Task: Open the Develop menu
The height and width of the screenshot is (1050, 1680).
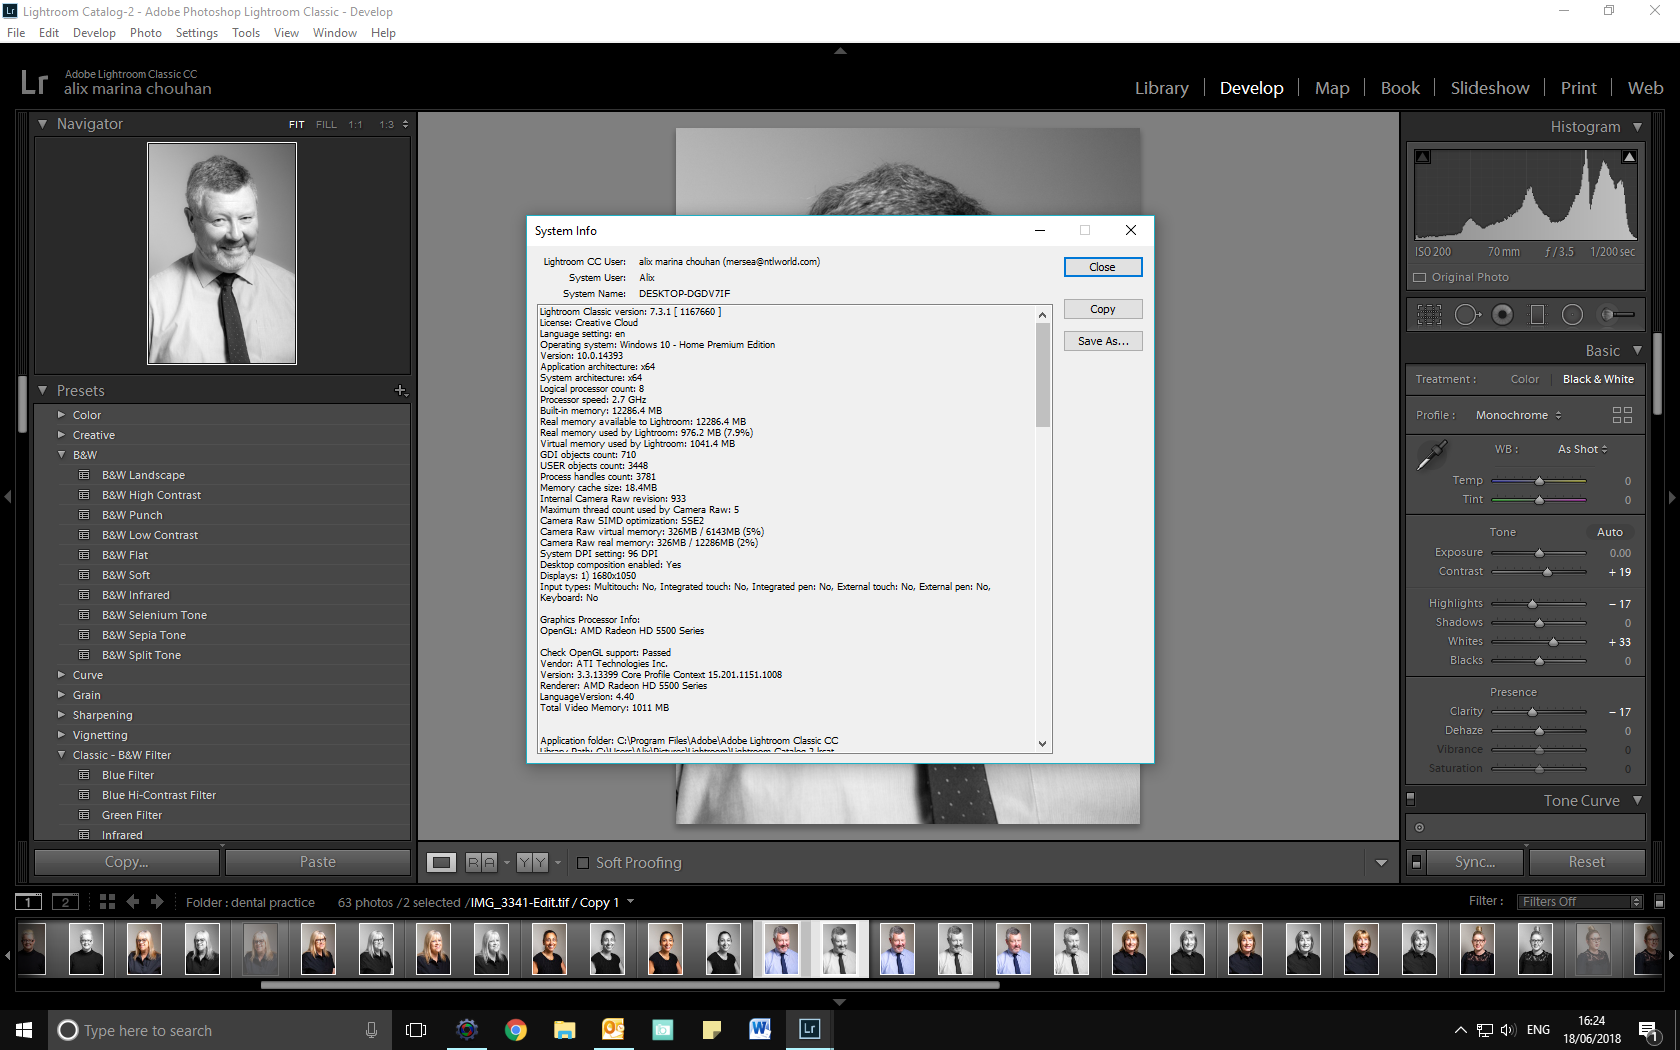Action: (94, 33)
